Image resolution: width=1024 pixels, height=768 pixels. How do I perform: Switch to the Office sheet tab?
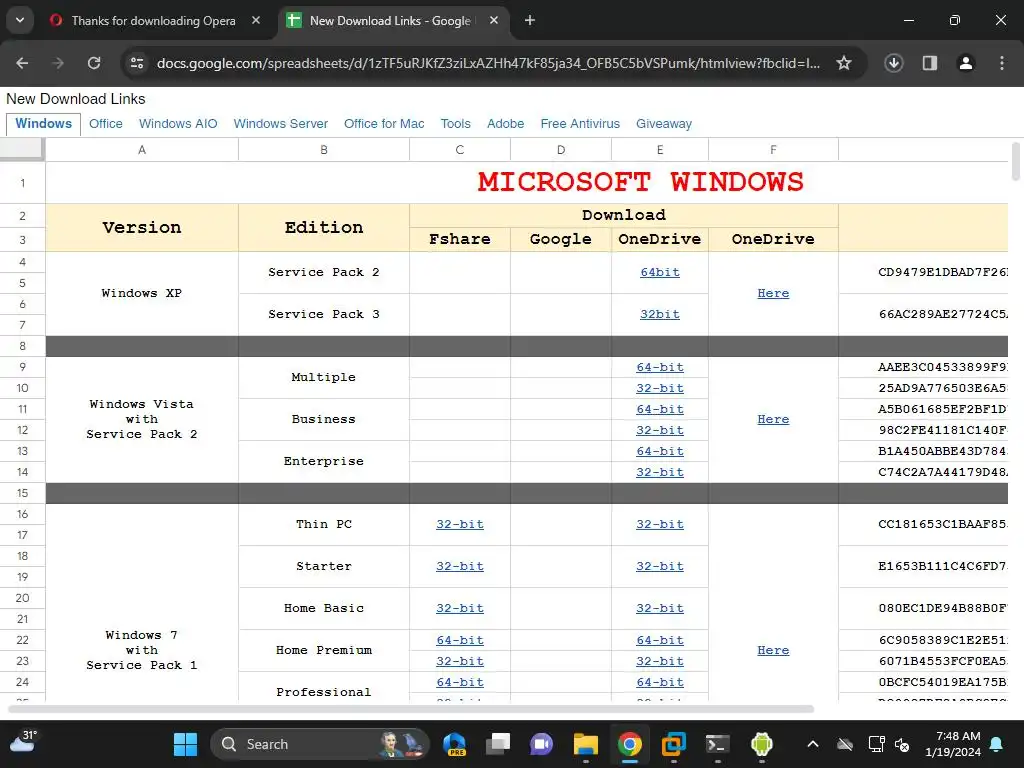105,123
